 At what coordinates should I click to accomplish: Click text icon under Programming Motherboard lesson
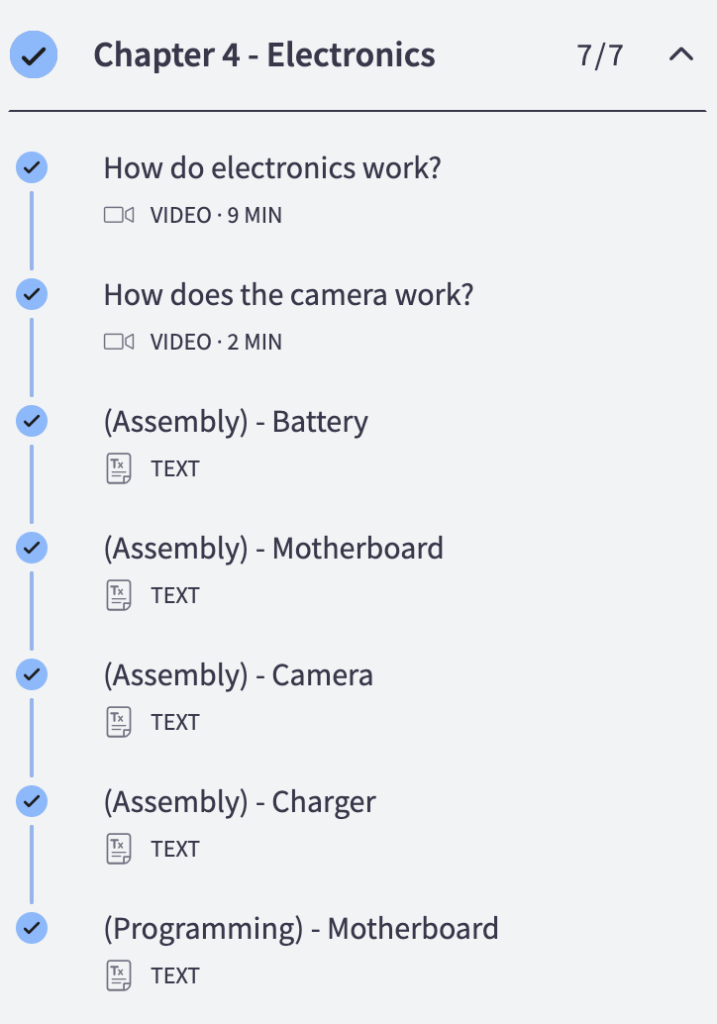[119, 975]
